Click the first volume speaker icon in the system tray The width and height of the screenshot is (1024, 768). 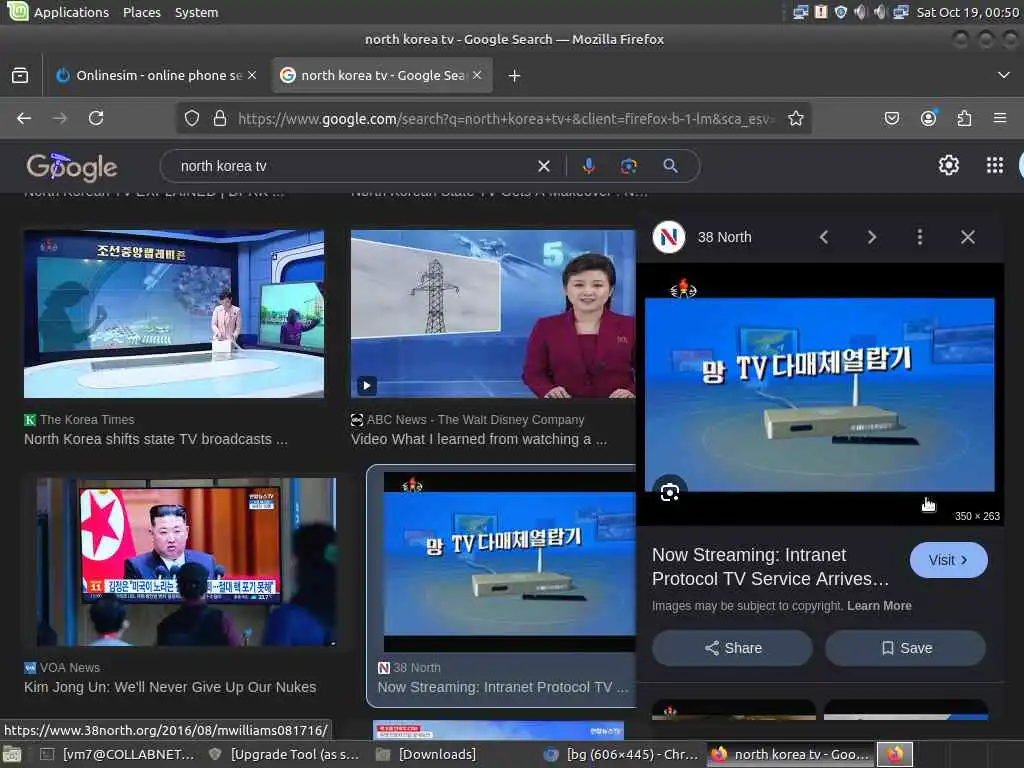point(861,12)
